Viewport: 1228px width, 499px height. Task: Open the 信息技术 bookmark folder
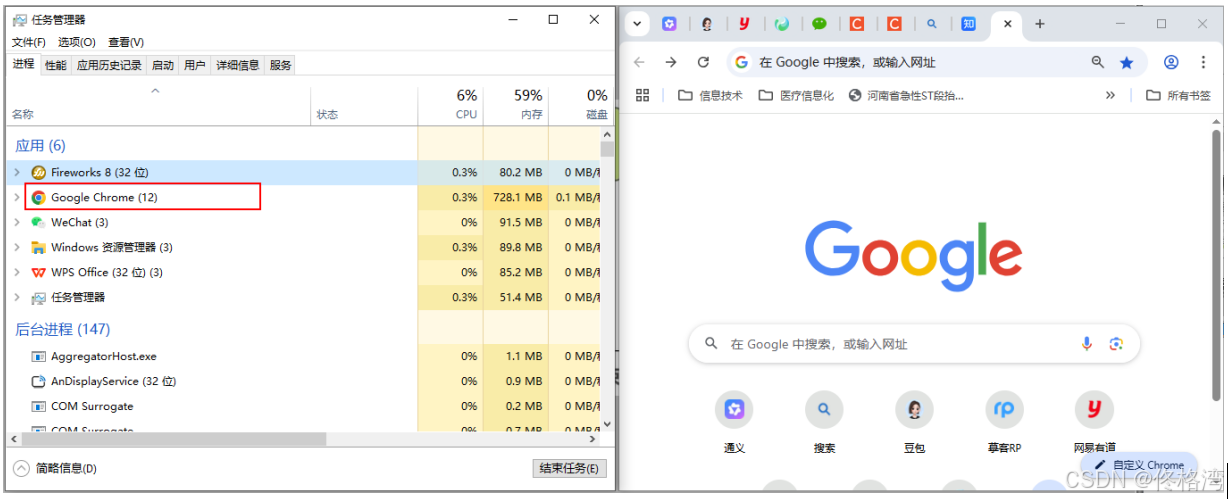[710, 95]
